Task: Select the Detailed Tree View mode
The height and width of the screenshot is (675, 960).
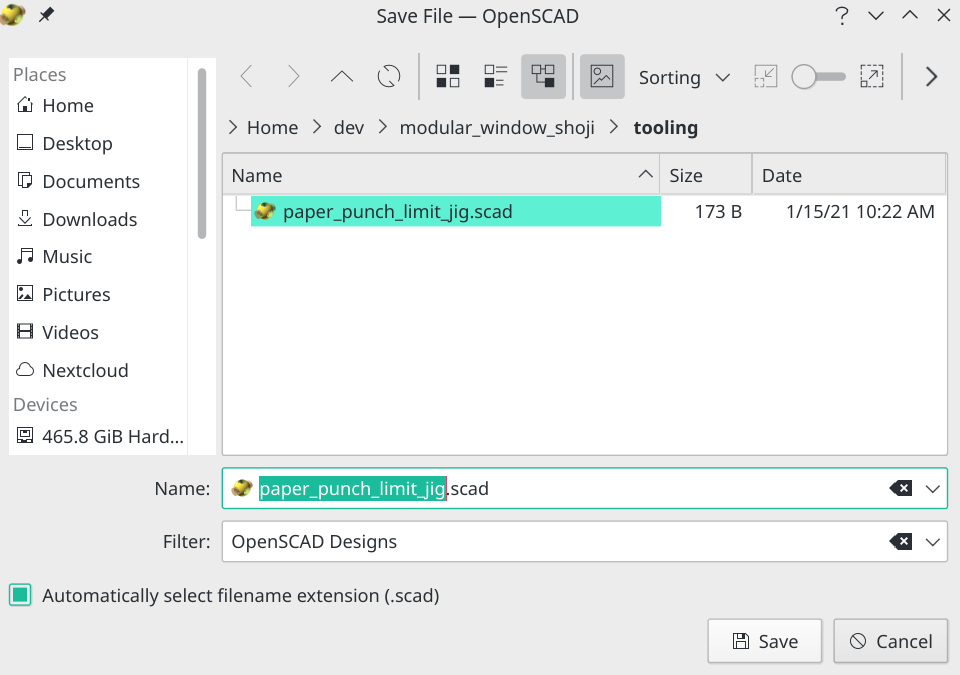Action: pos(543,76)
